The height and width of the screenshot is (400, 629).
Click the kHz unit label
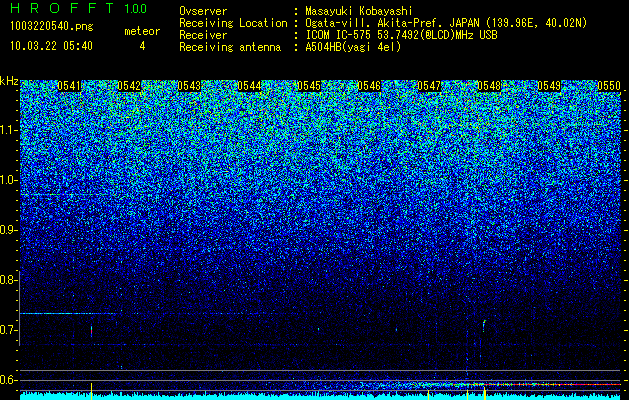tap(9, 81)
